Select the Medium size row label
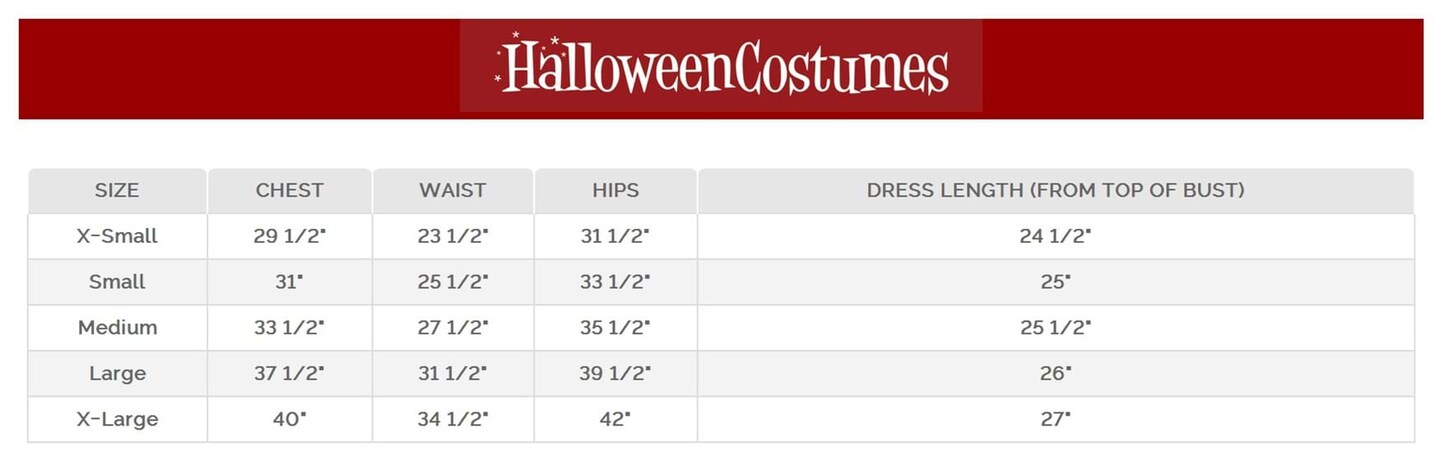Screen dimensions: 1440x470 [x=117, y=328]
